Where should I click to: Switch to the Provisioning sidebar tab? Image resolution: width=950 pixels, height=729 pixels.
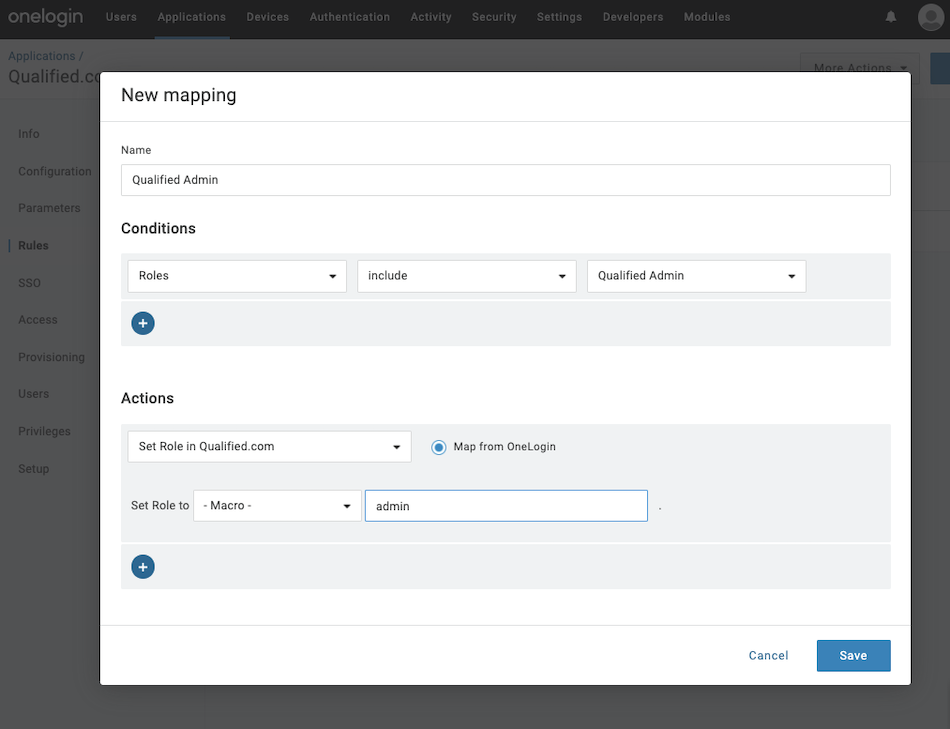(51, 358)
